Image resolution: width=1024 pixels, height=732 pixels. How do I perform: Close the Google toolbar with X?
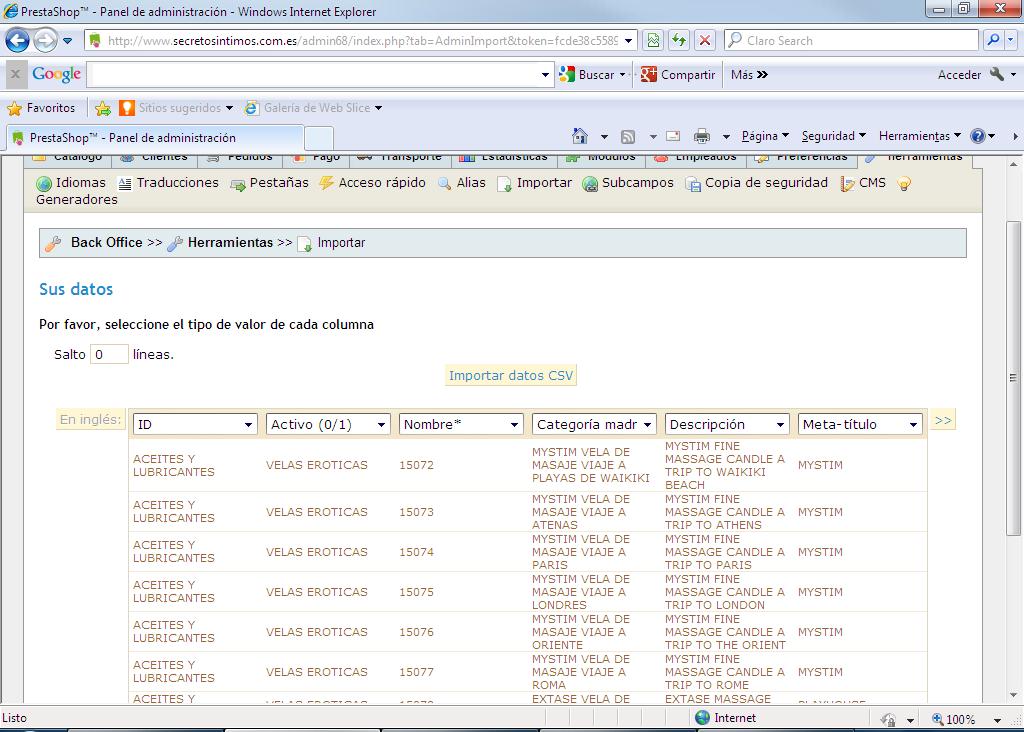coord(16,74)
